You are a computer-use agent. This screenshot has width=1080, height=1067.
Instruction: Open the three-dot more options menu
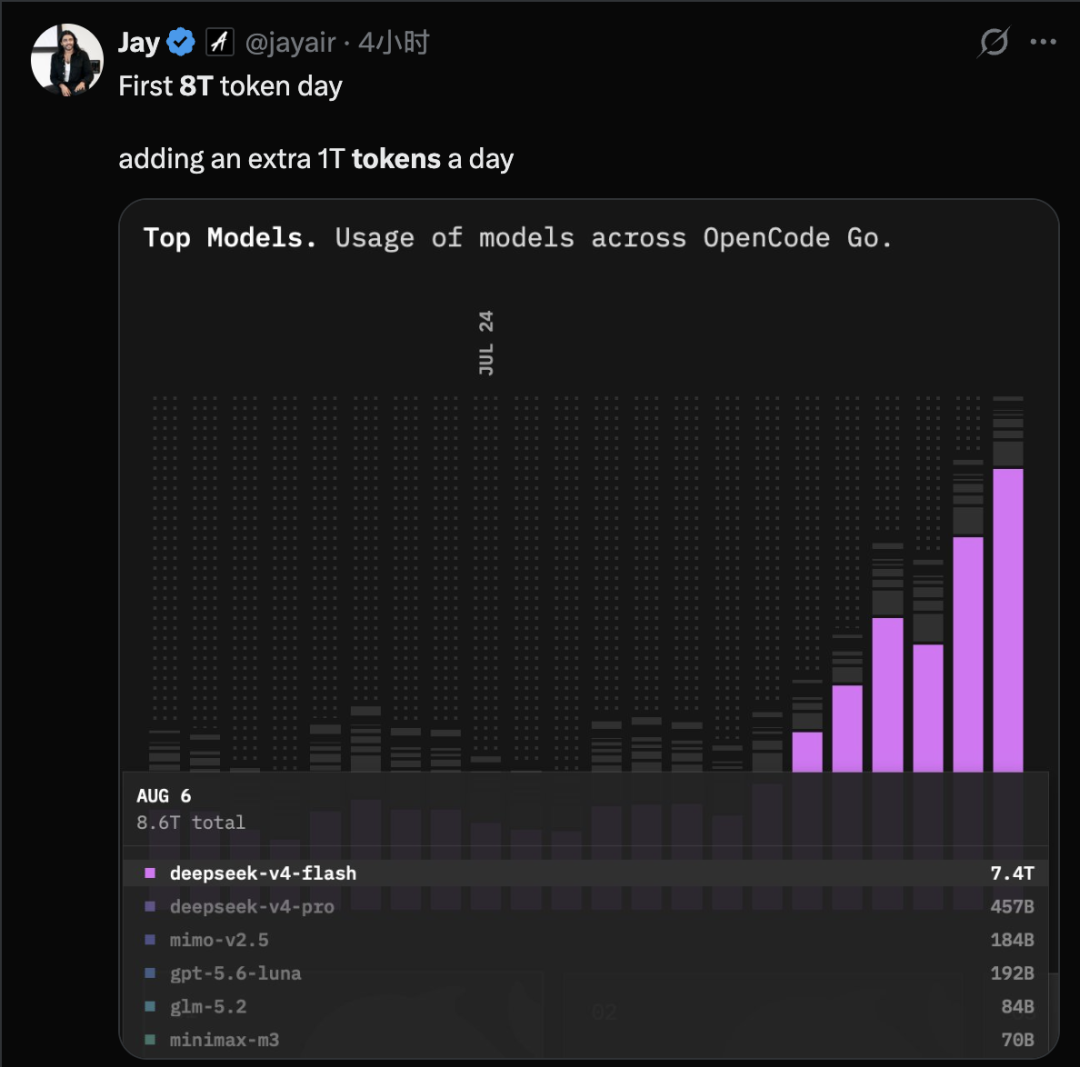point(1043,43)
